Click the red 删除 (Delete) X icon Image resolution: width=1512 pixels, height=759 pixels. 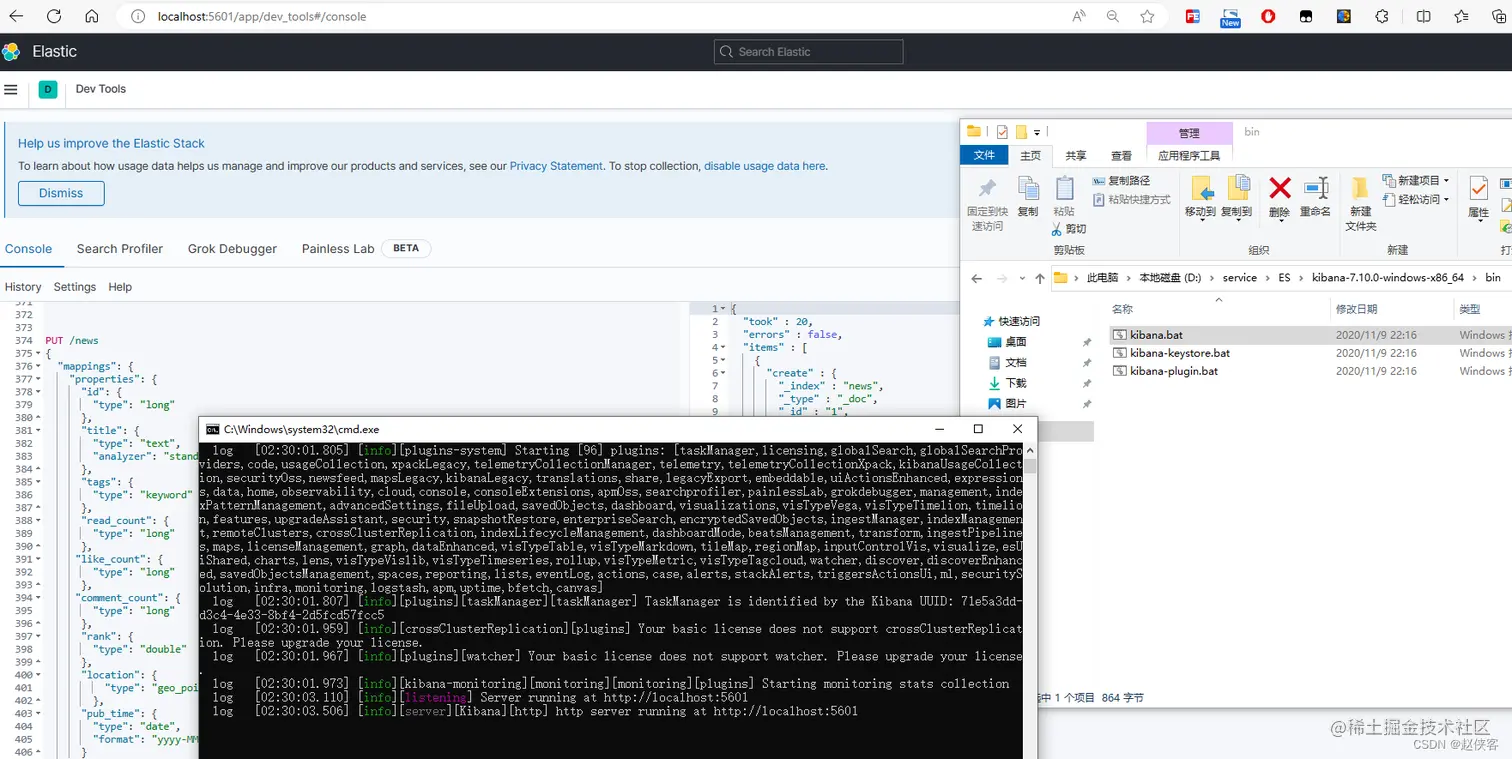click(1279, 188)
